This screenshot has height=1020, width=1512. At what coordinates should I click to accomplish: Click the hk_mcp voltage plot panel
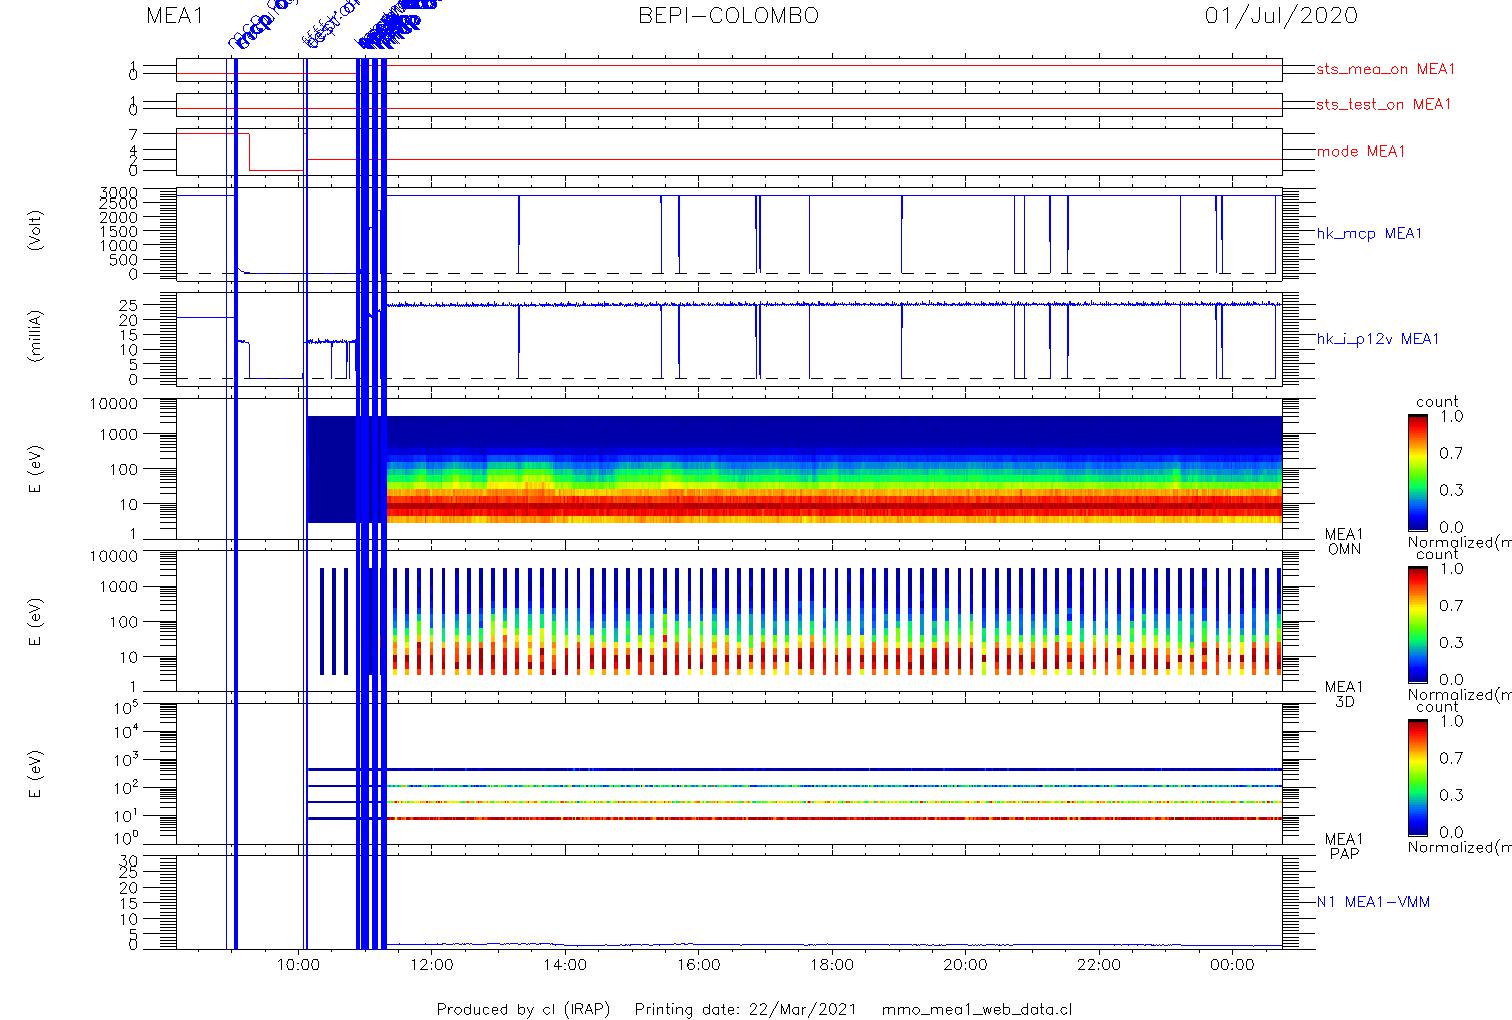coord(729,235)
